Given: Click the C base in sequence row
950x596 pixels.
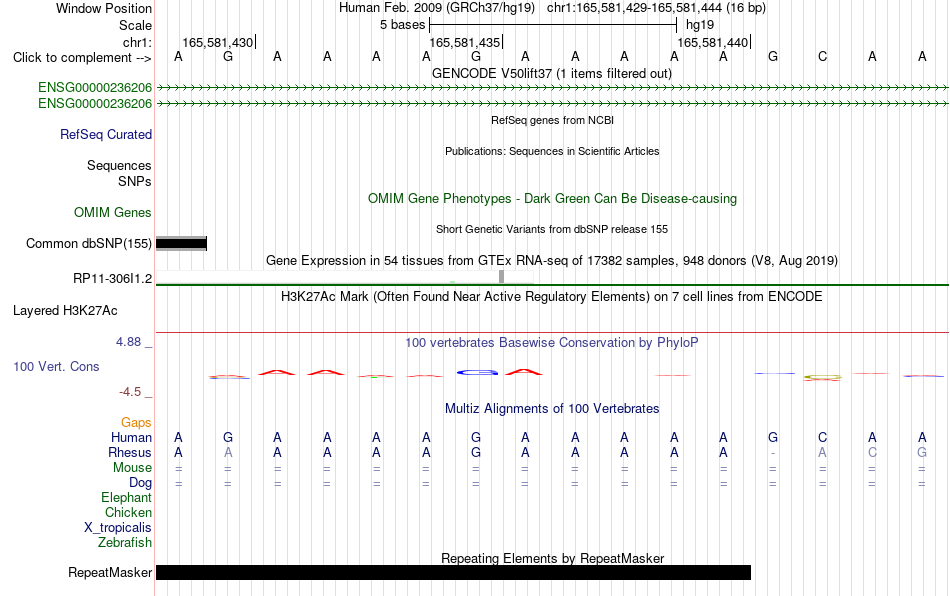Looking at the screenshot, I should 822,57.
